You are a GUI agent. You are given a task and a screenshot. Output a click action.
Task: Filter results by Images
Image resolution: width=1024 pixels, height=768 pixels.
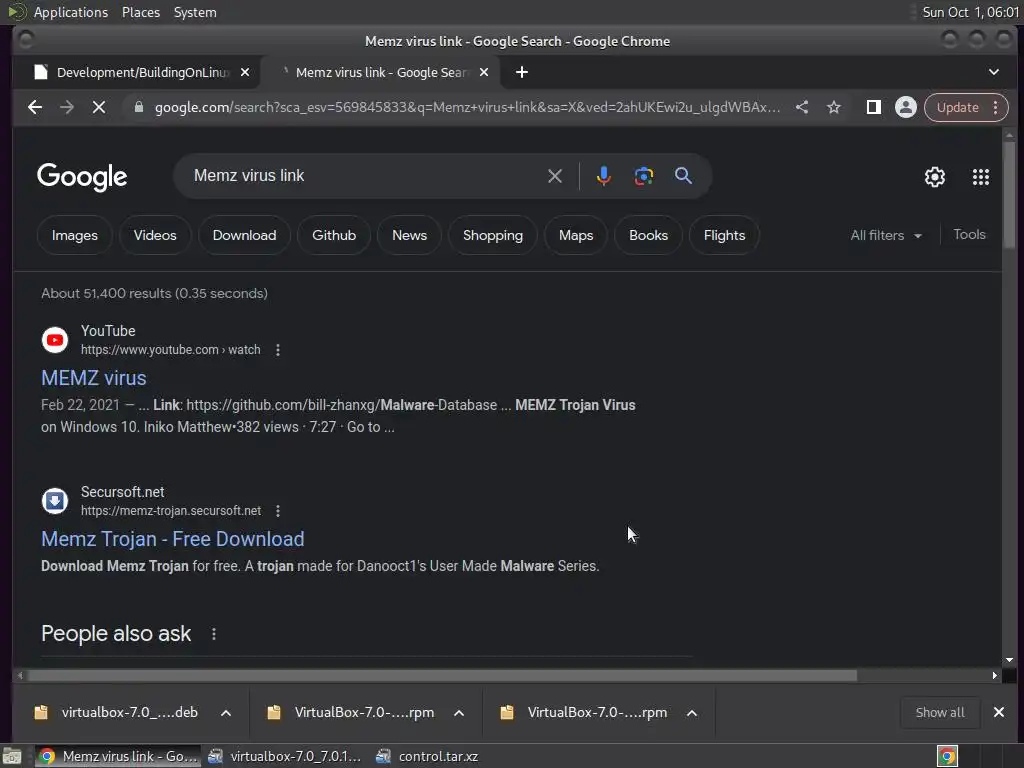coord(74,235)
